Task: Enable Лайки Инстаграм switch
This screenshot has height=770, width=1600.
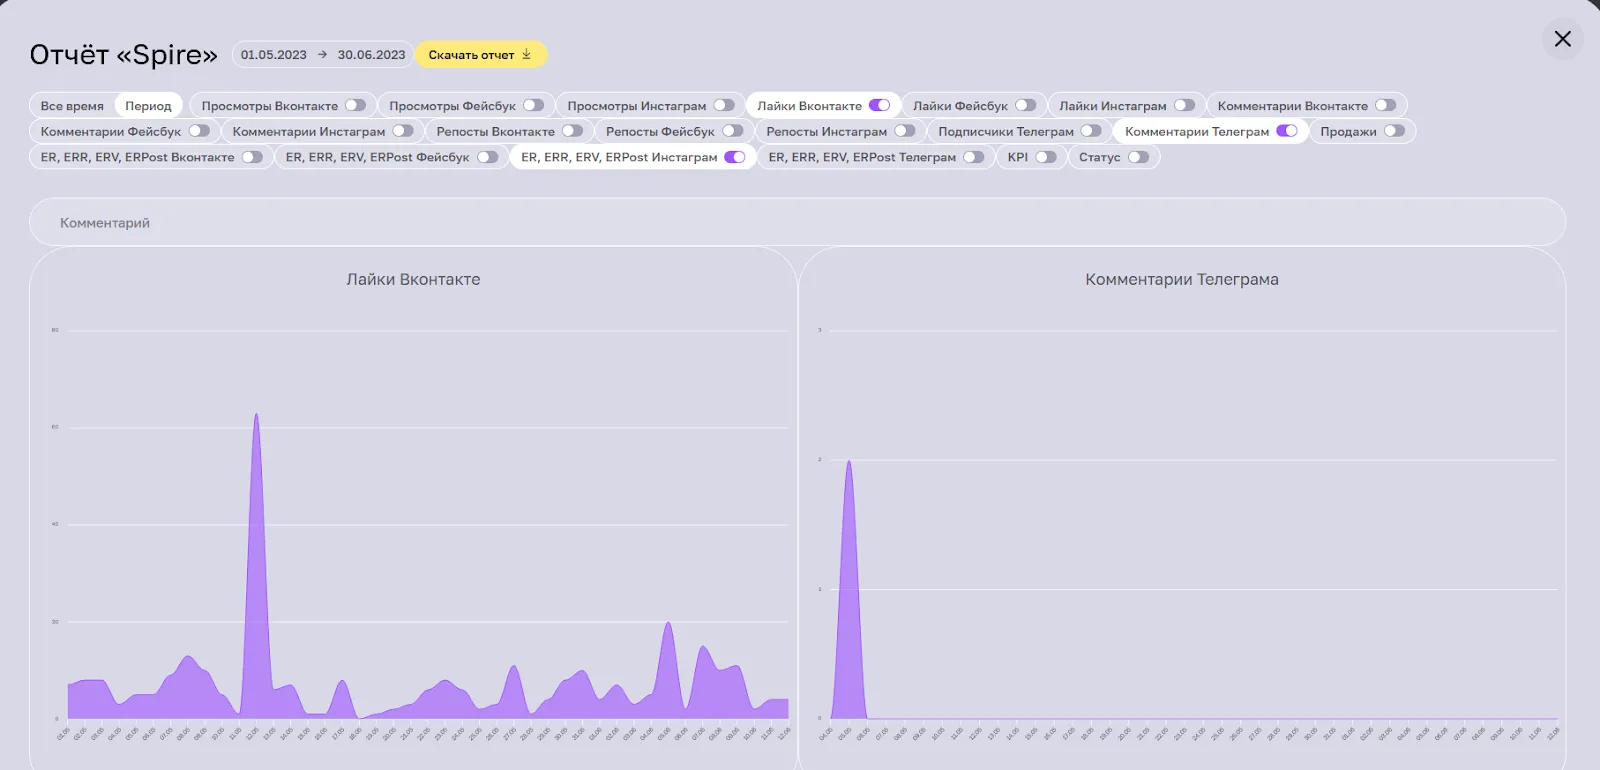Action: (1184, 105)
